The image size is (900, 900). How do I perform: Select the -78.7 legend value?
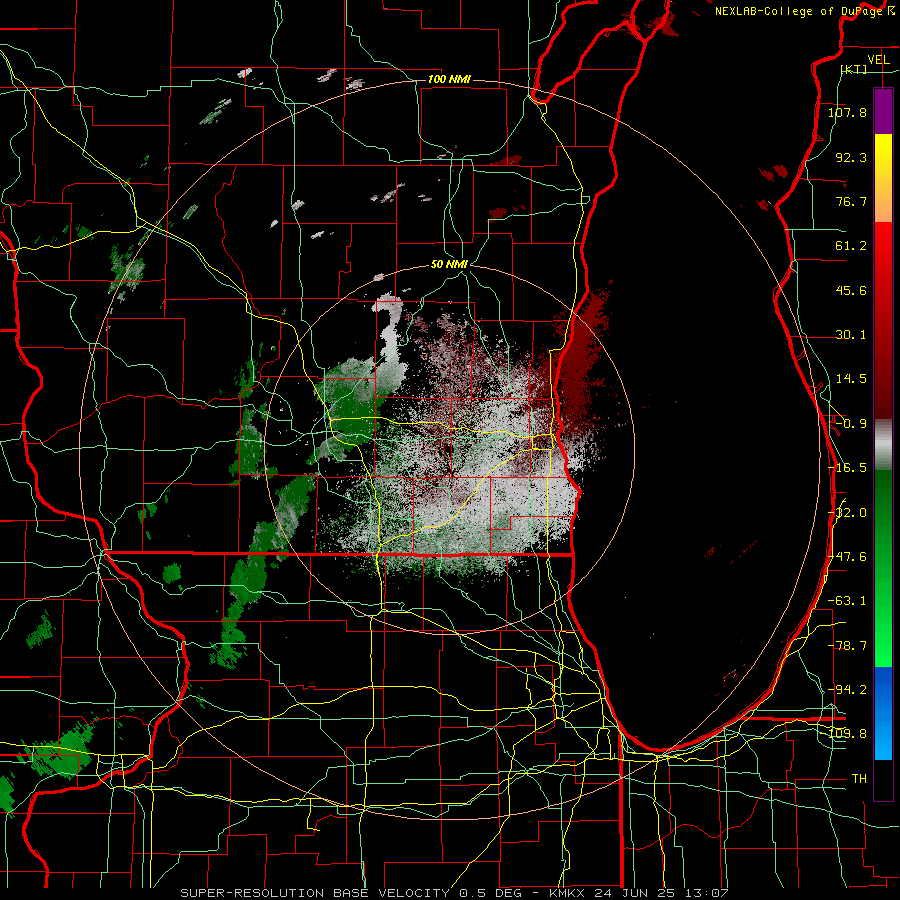[x=847, y=645]
